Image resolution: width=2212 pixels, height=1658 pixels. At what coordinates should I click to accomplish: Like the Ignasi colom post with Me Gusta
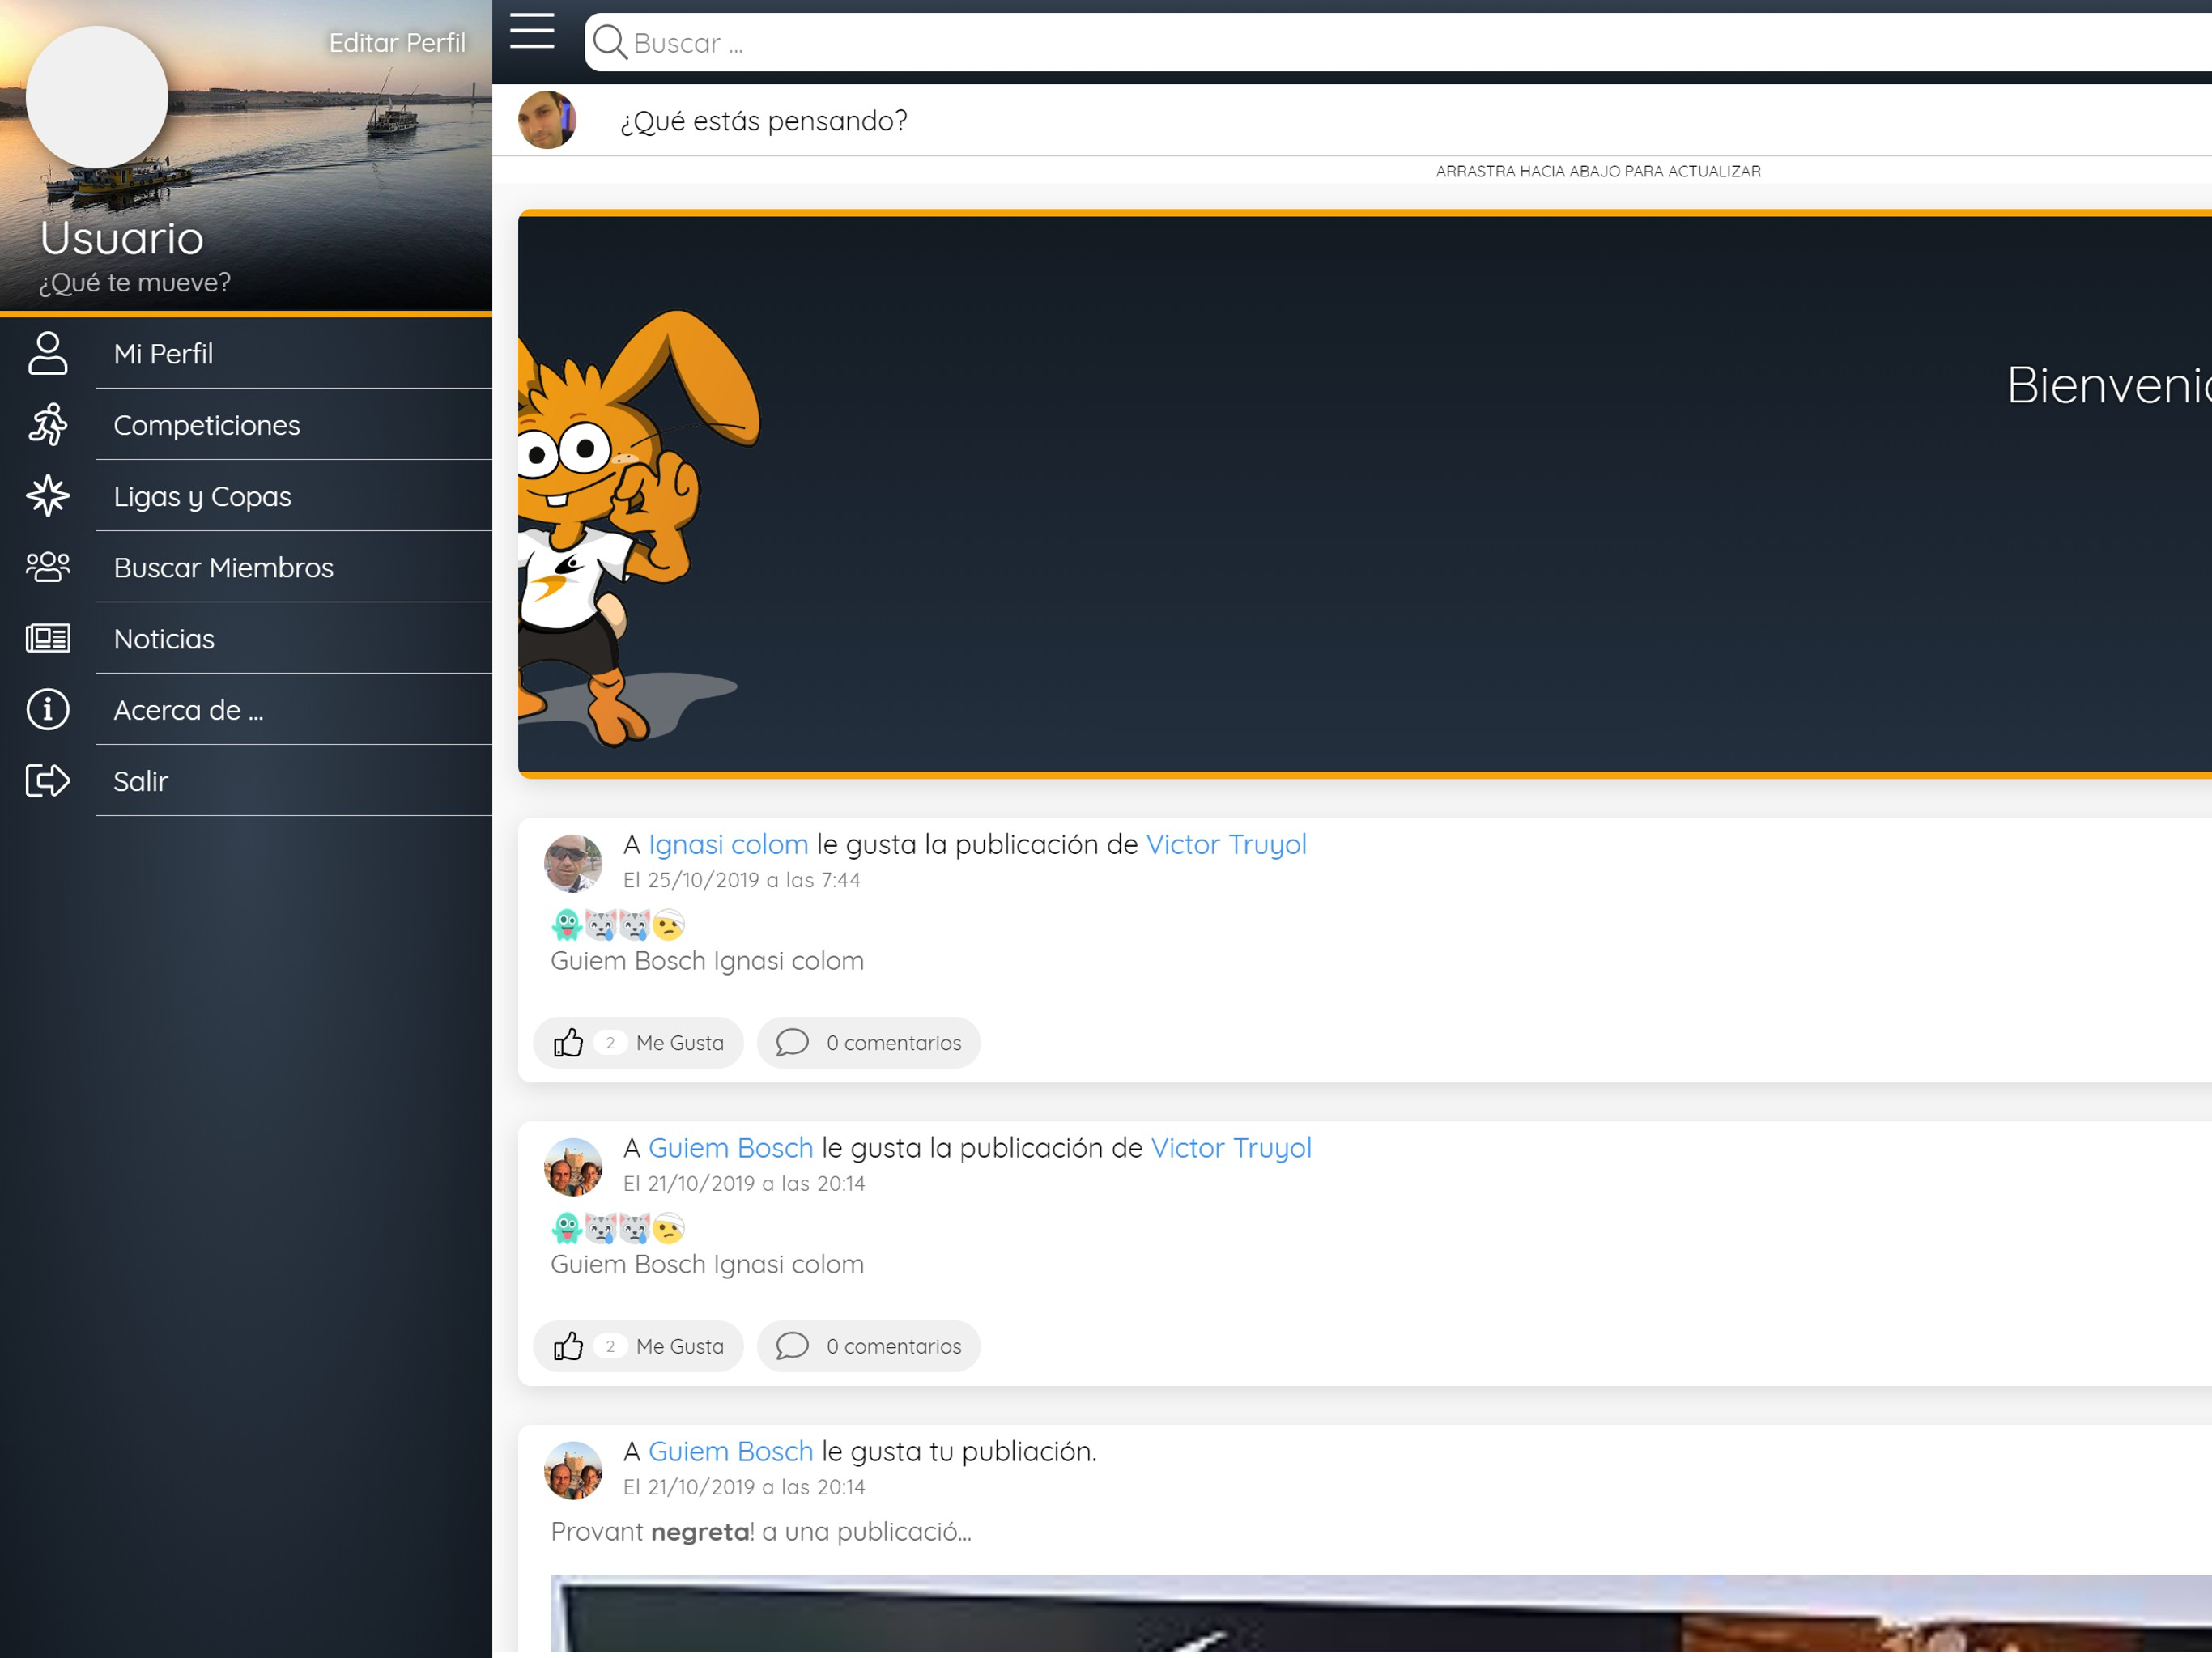638,1043
